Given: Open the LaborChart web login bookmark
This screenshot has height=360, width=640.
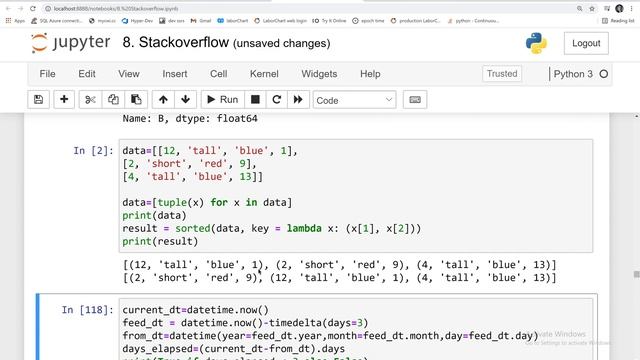Looking at the screenshot, I should (280, 21).
